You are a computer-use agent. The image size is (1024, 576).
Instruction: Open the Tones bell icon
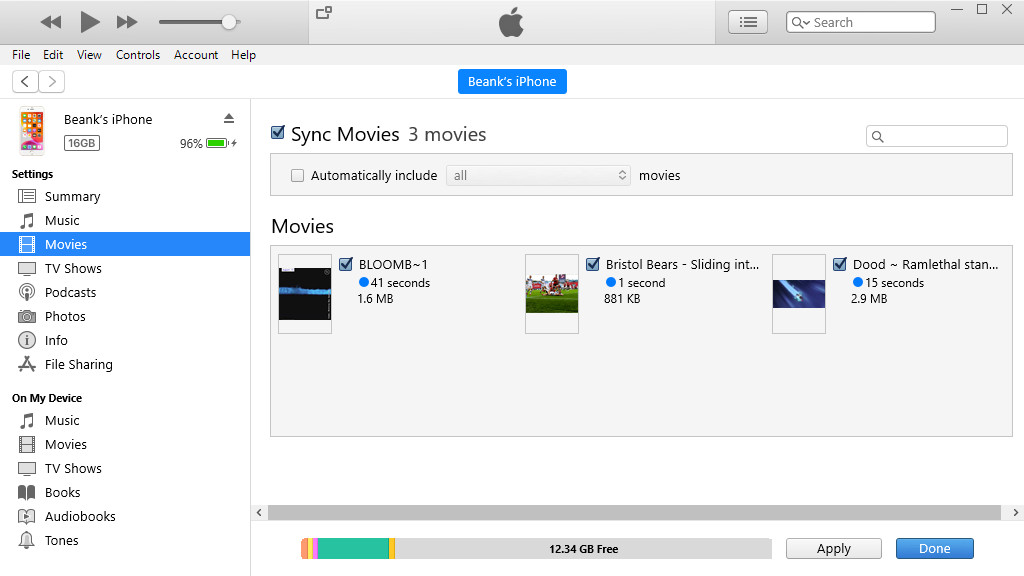click(27, 540)
